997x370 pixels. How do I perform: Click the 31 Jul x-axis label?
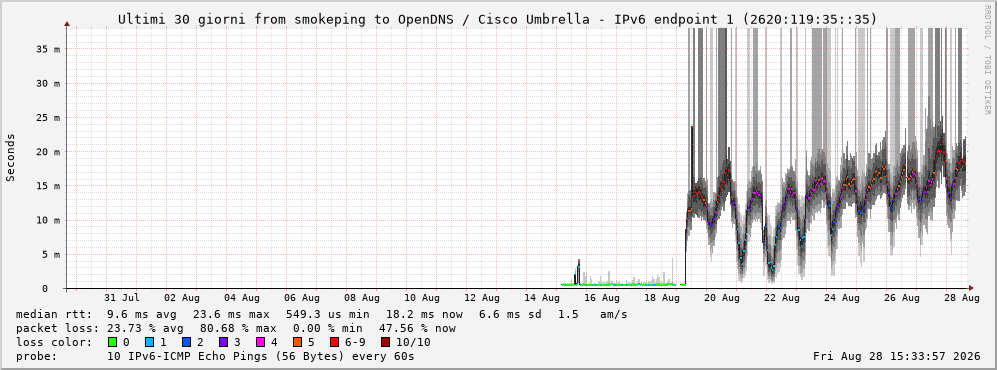click(122, 298)
